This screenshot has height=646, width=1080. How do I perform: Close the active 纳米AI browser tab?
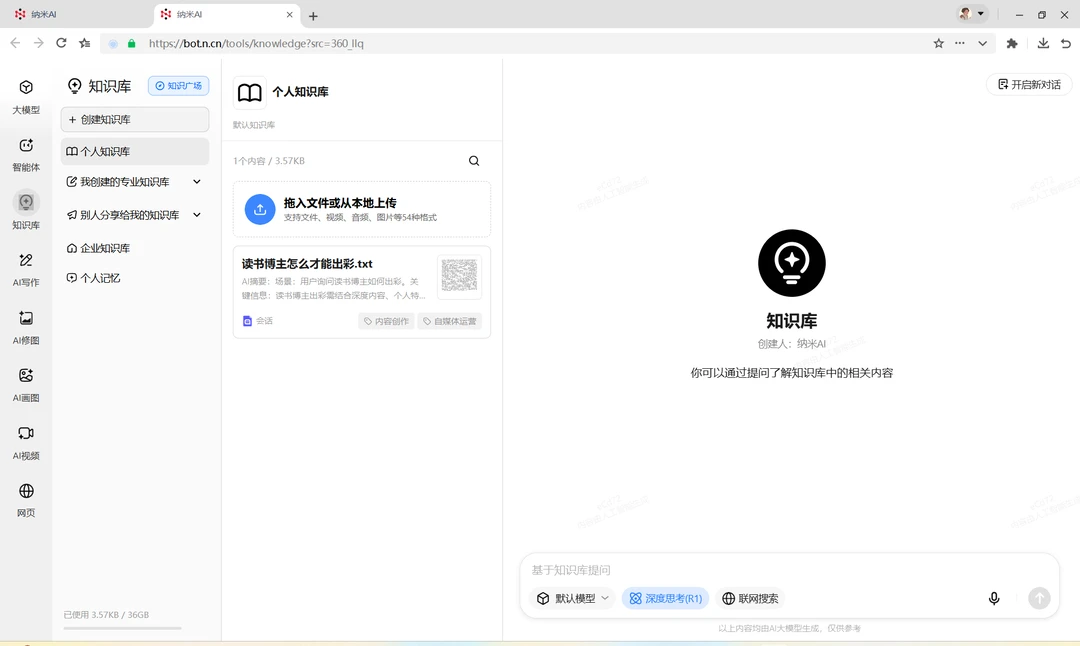[x=289, y=14]
